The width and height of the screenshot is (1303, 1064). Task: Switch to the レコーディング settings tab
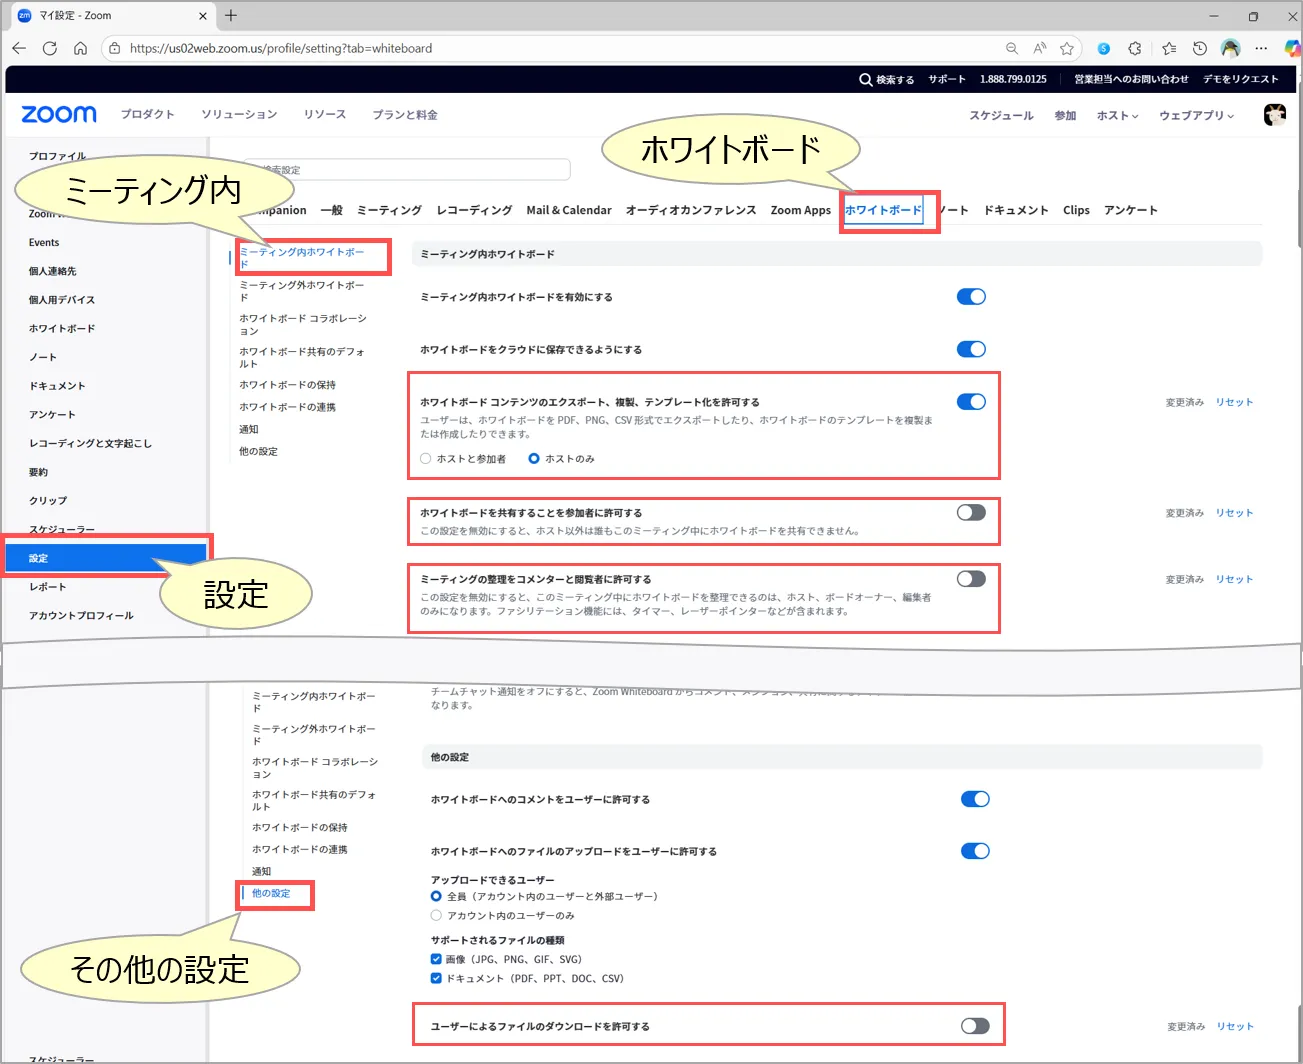(474, 210)
